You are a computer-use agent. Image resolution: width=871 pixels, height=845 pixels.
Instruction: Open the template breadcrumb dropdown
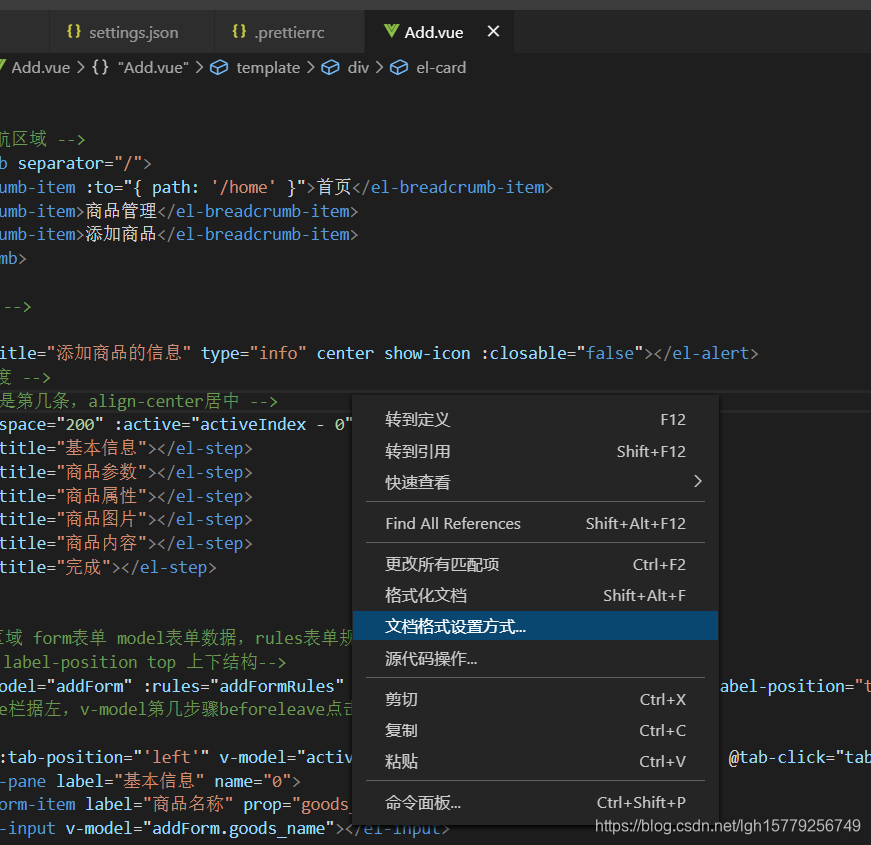pyautogui.click(x=268, y=67)
